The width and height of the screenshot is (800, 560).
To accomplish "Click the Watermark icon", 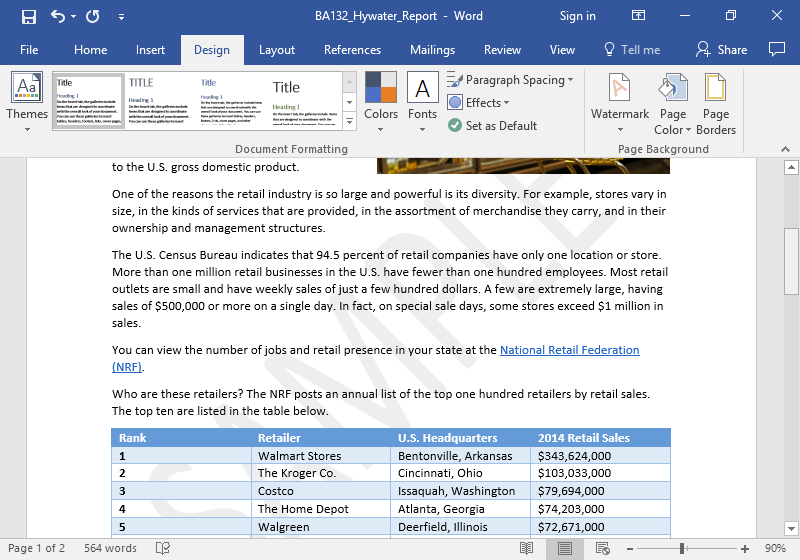I will (619, 99).
